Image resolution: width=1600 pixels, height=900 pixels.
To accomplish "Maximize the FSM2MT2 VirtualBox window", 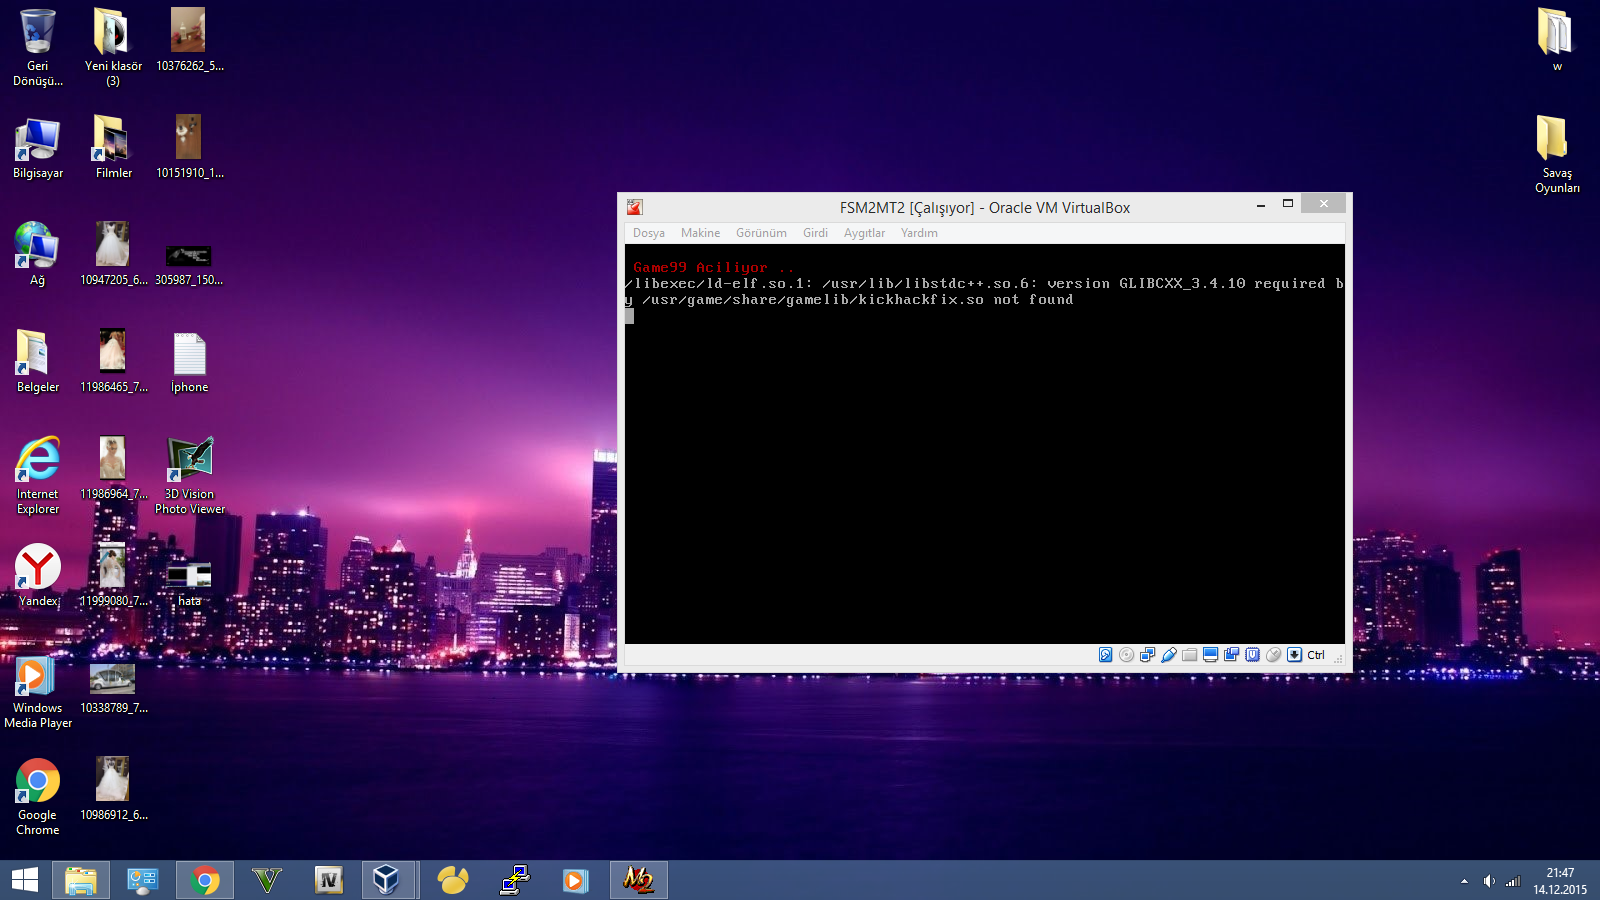I will (x=1288, y=204).
